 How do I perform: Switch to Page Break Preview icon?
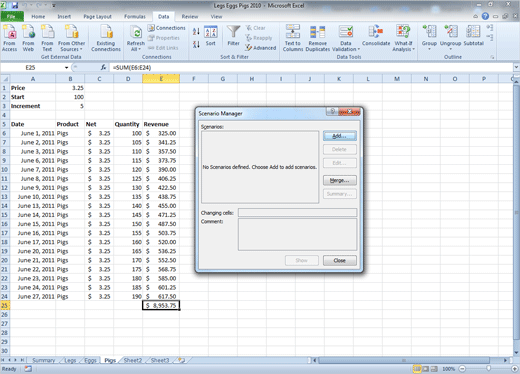434,369
